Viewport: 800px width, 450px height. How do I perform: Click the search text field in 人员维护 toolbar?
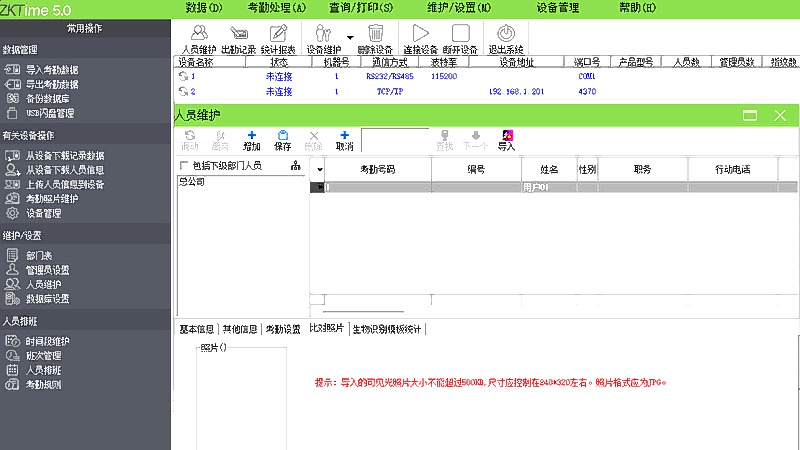pos(395,140)
